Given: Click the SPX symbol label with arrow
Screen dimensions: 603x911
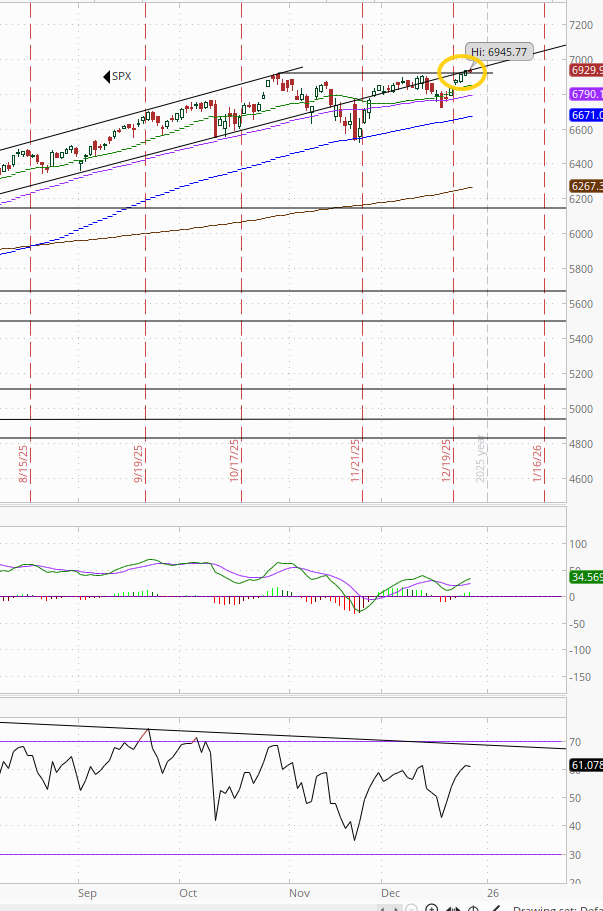Looking at the screenshot, I should tap(117, 76).
